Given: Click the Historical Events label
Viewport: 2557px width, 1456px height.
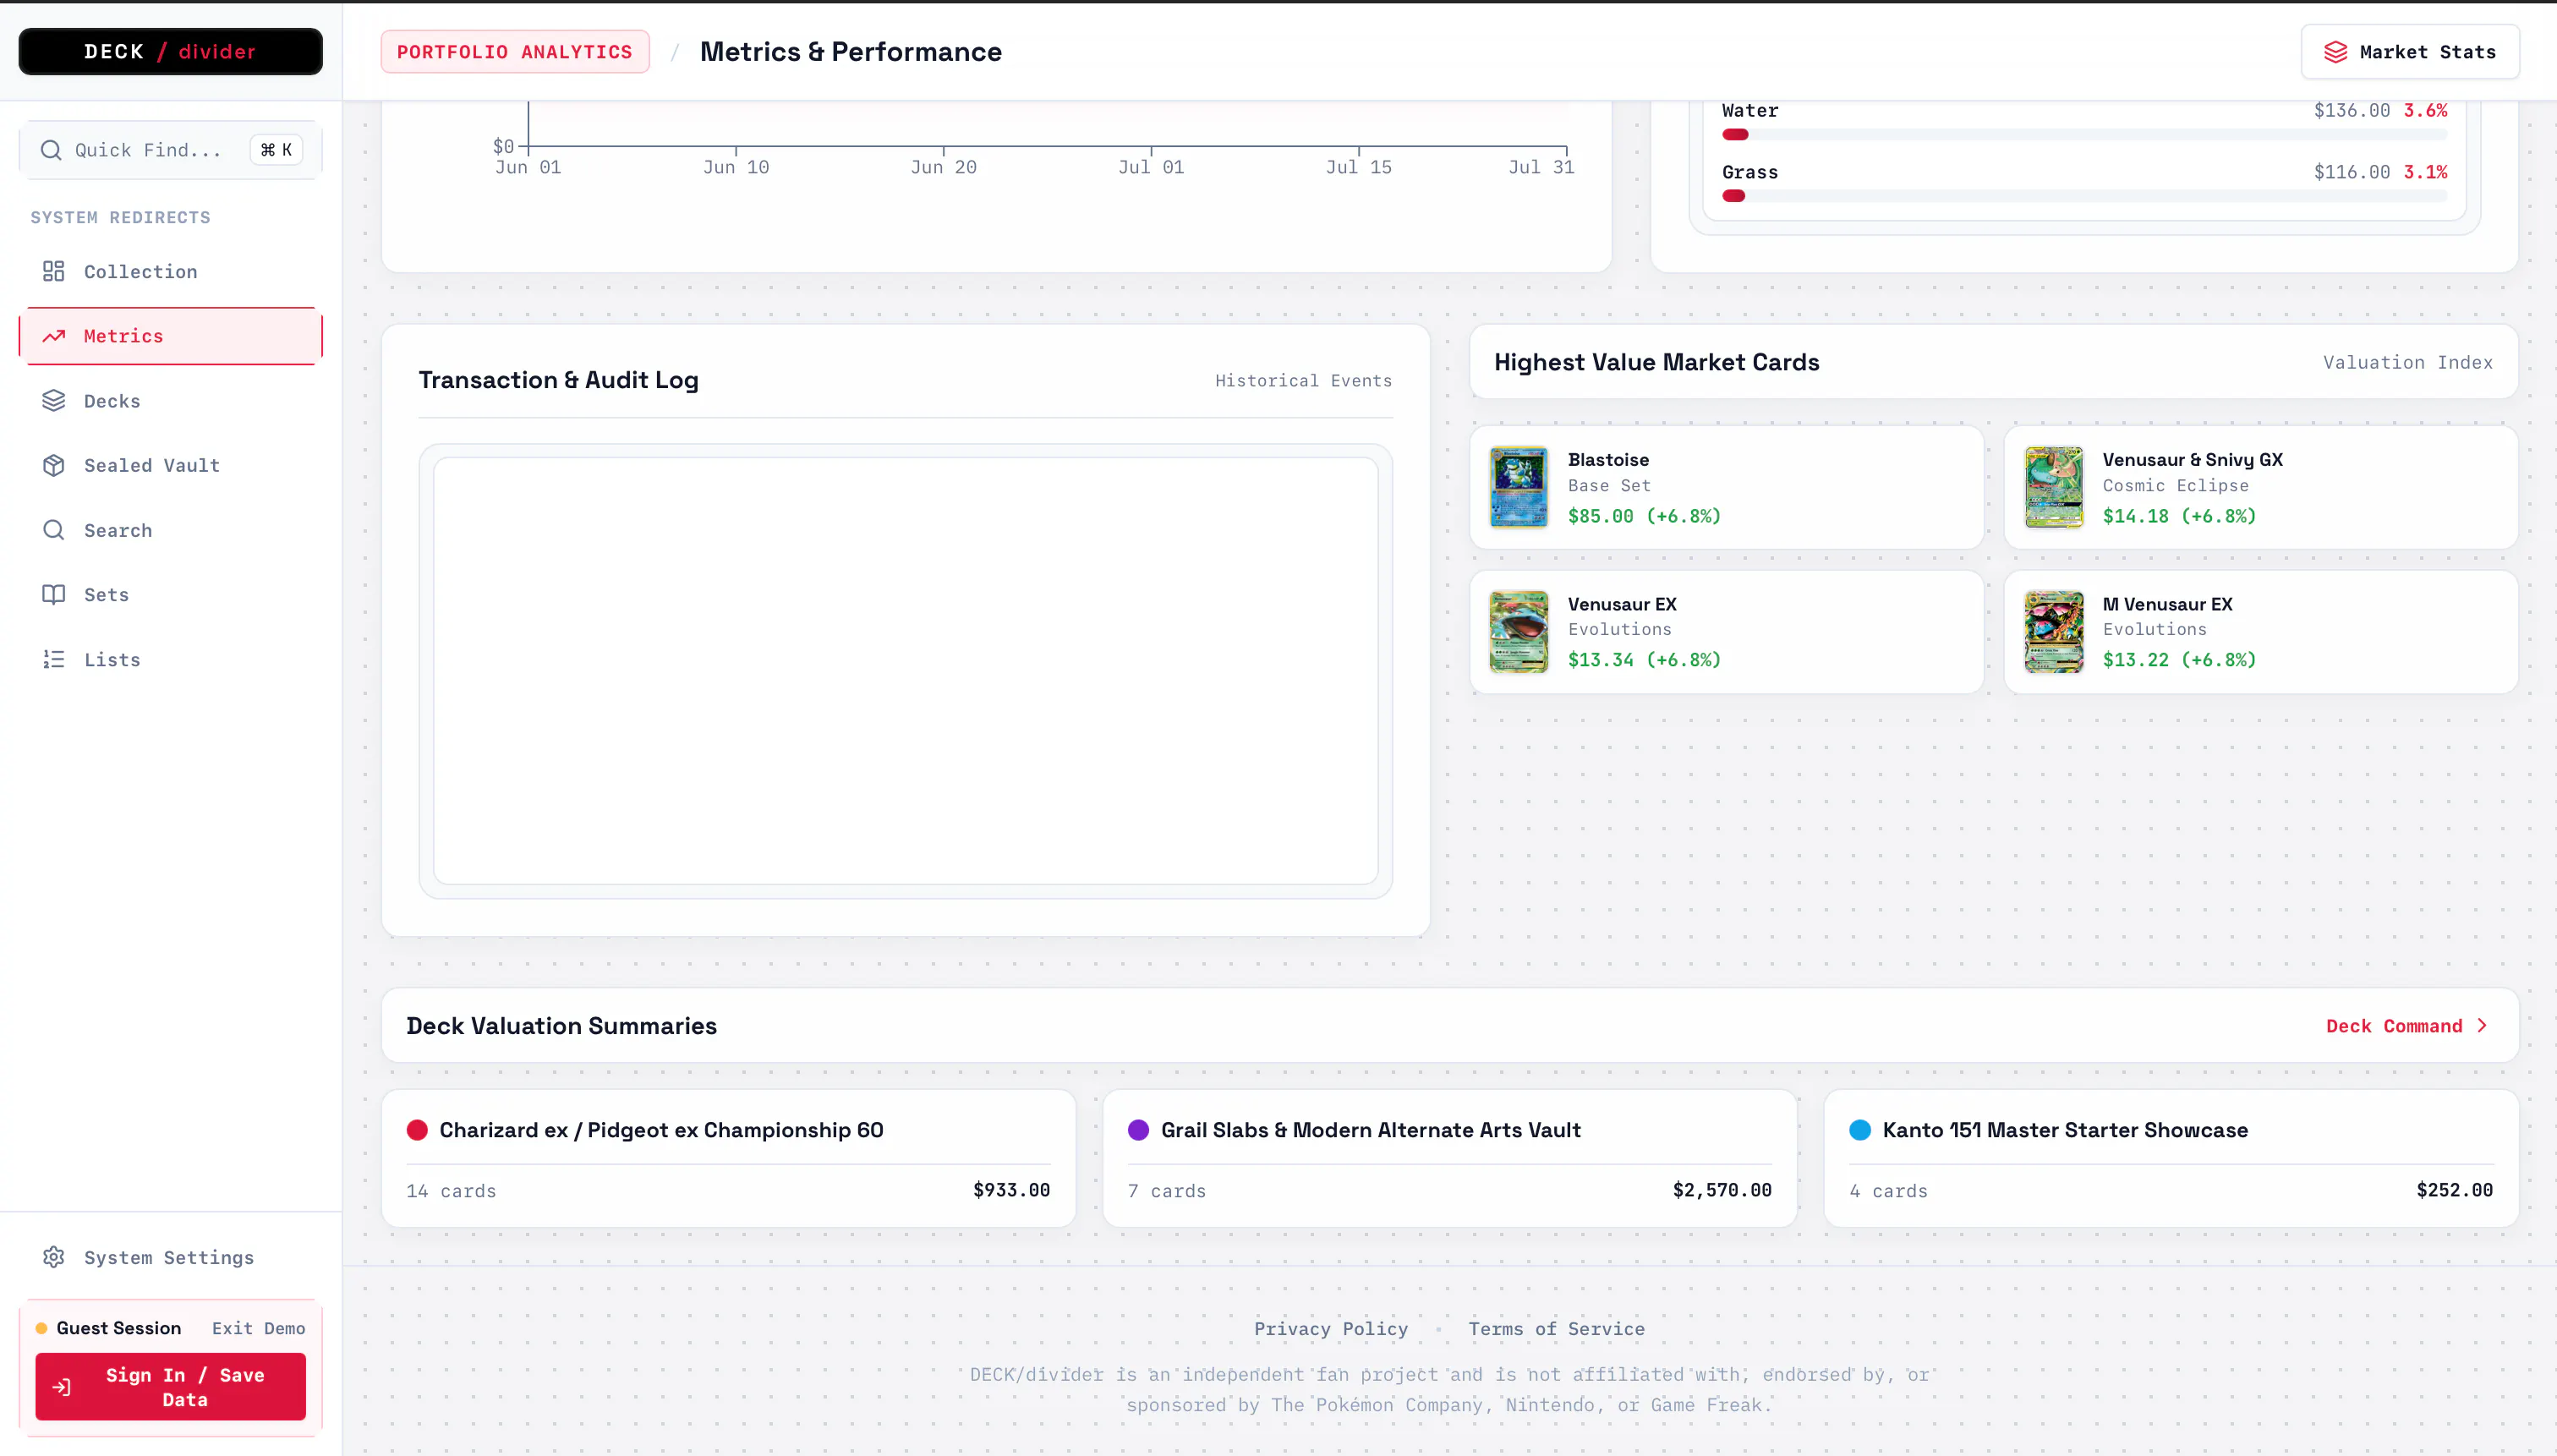Looking at the screenshot, I should tap(1303, 380).
